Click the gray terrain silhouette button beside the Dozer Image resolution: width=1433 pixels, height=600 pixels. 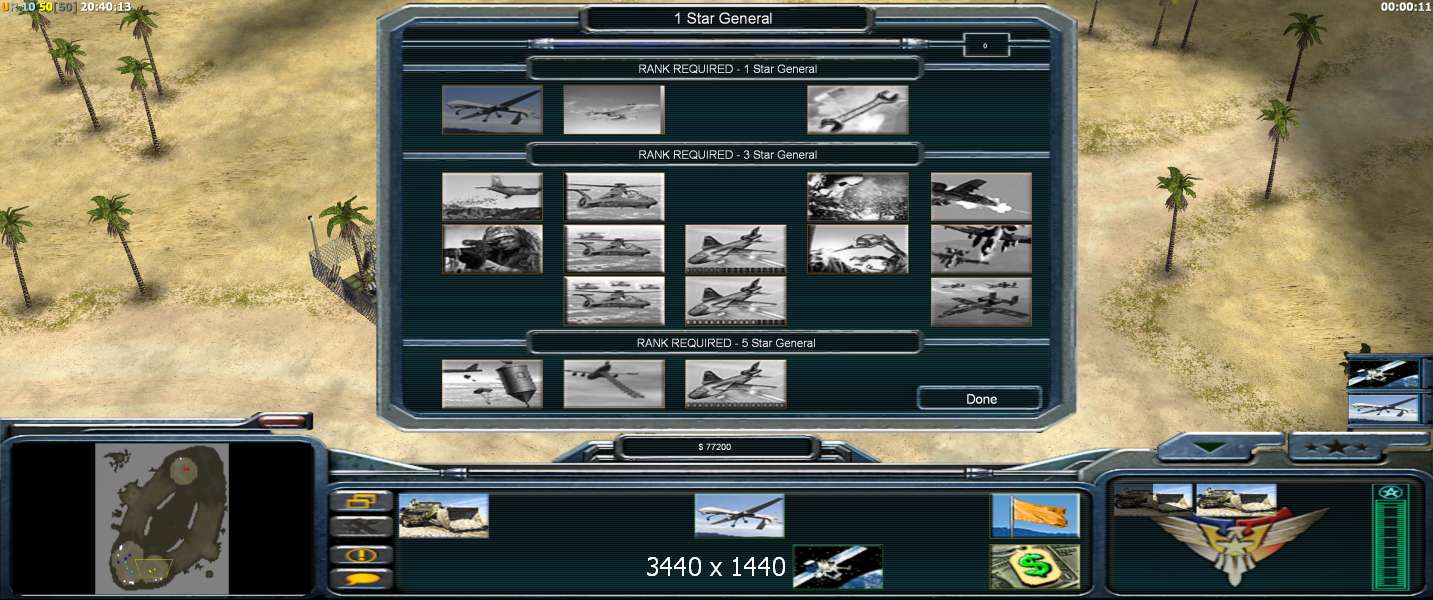(x=361, y=527)
